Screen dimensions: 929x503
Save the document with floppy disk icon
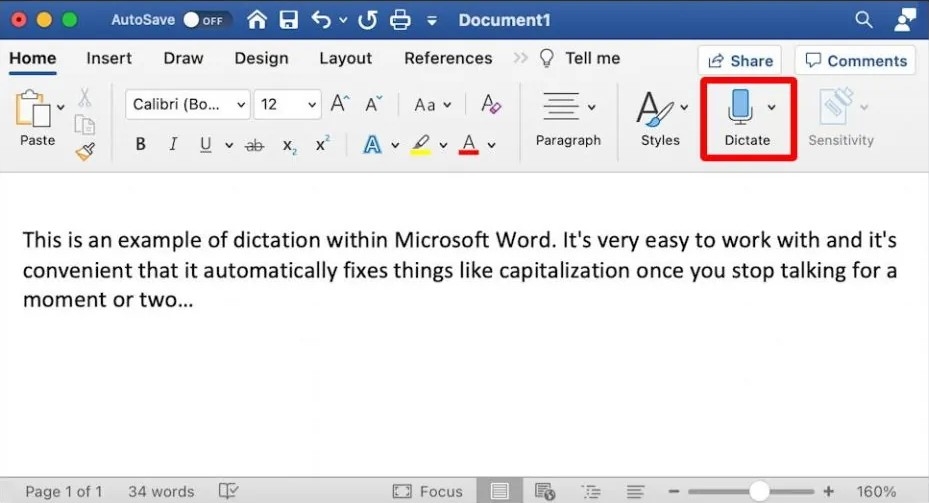[x=289, y=20]
